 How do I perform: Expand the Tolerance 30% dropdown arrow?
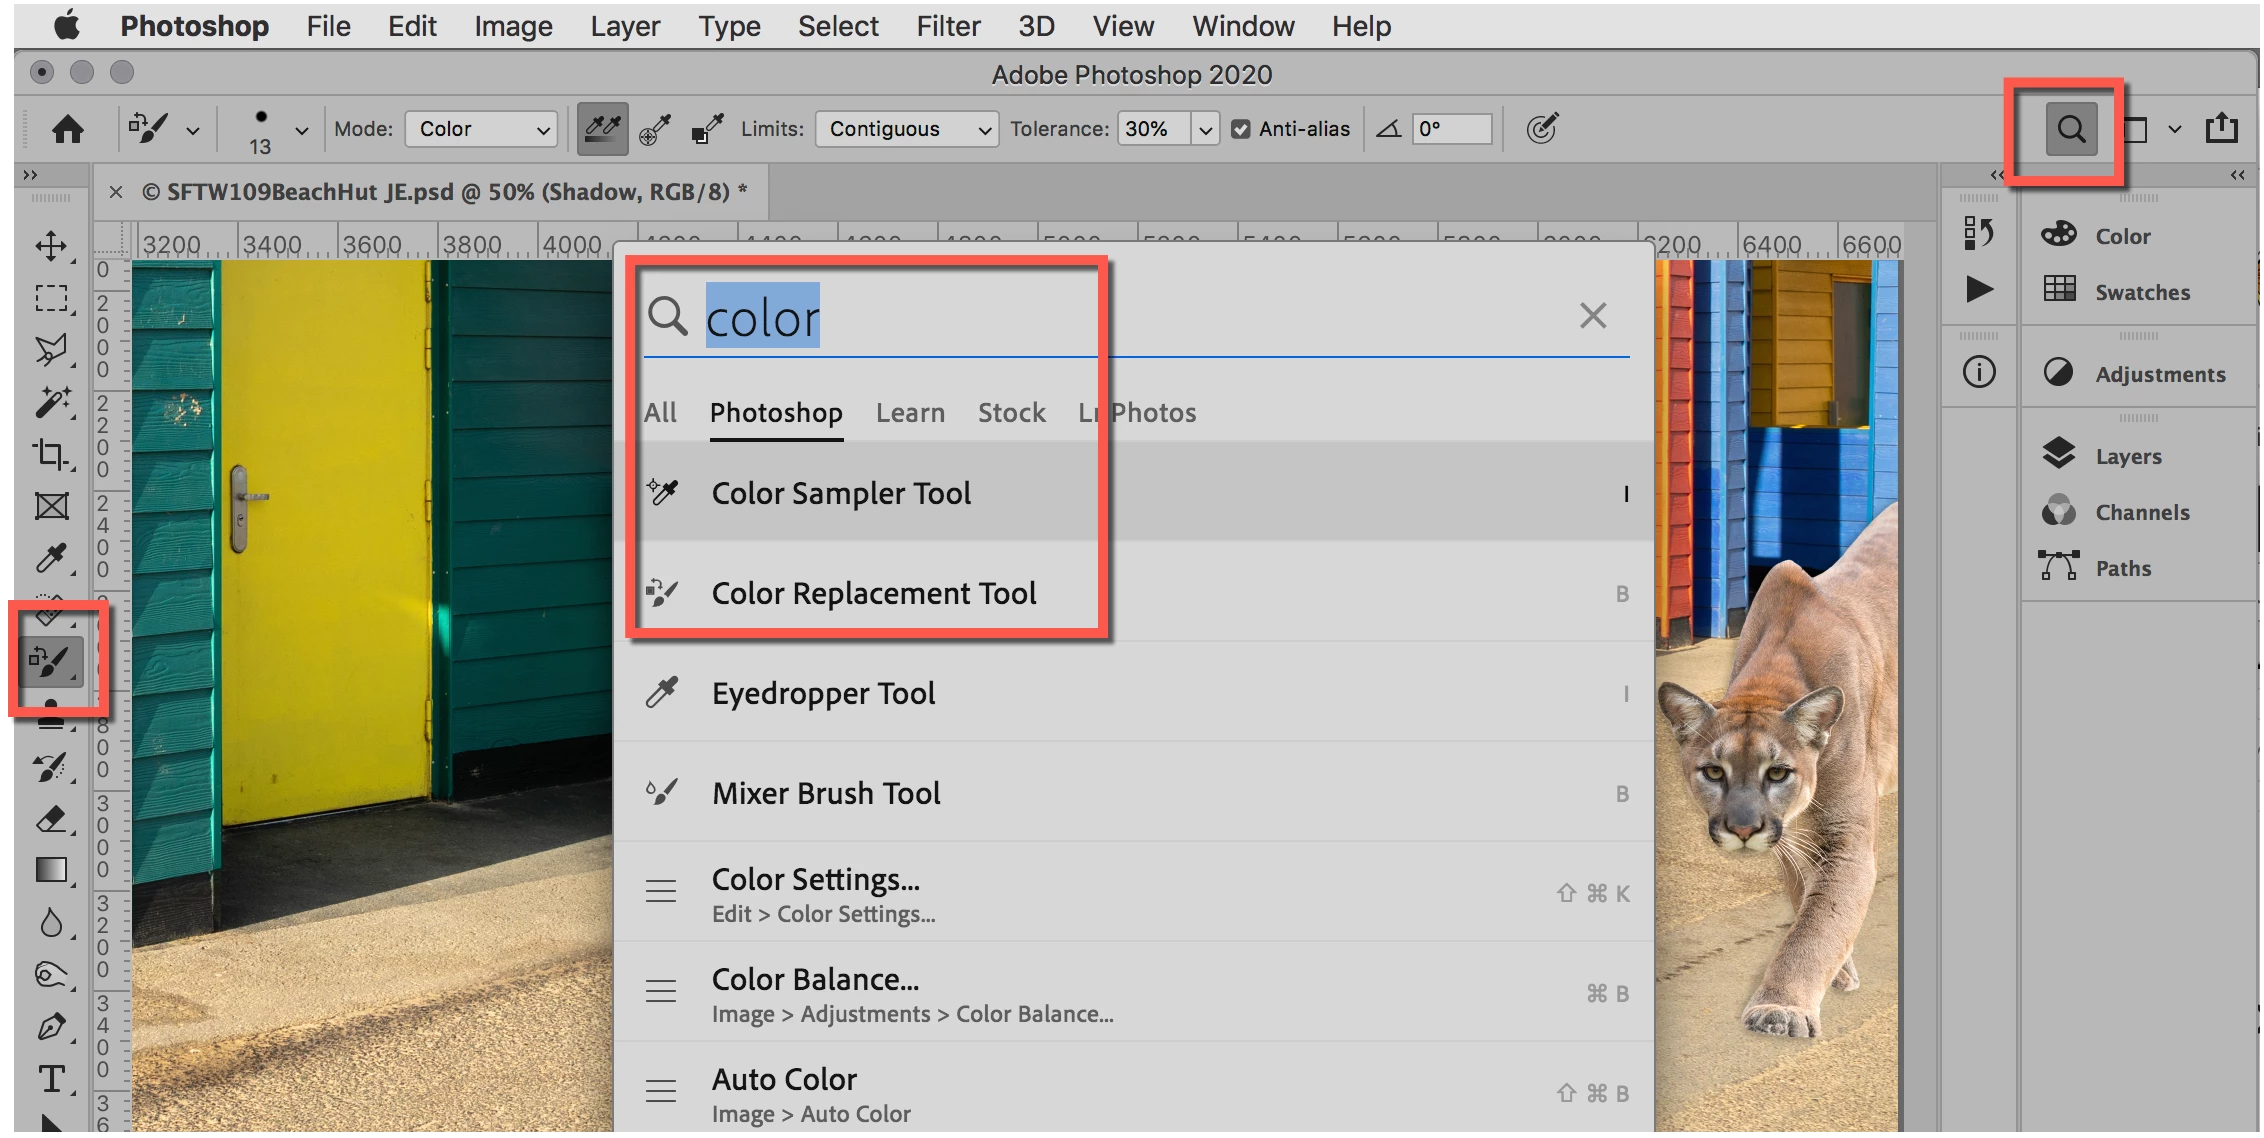[x=1205, y=130]
